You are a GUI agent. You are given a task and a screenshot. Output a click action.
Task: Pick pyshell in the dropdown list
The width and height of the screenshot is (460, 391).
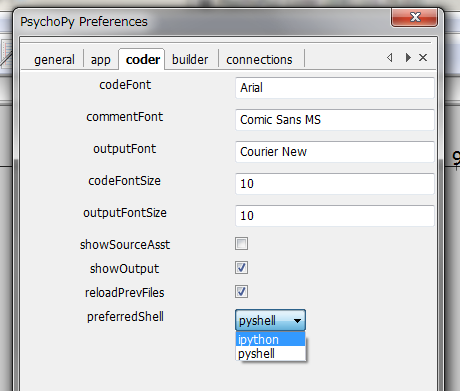tap(270, 354)
